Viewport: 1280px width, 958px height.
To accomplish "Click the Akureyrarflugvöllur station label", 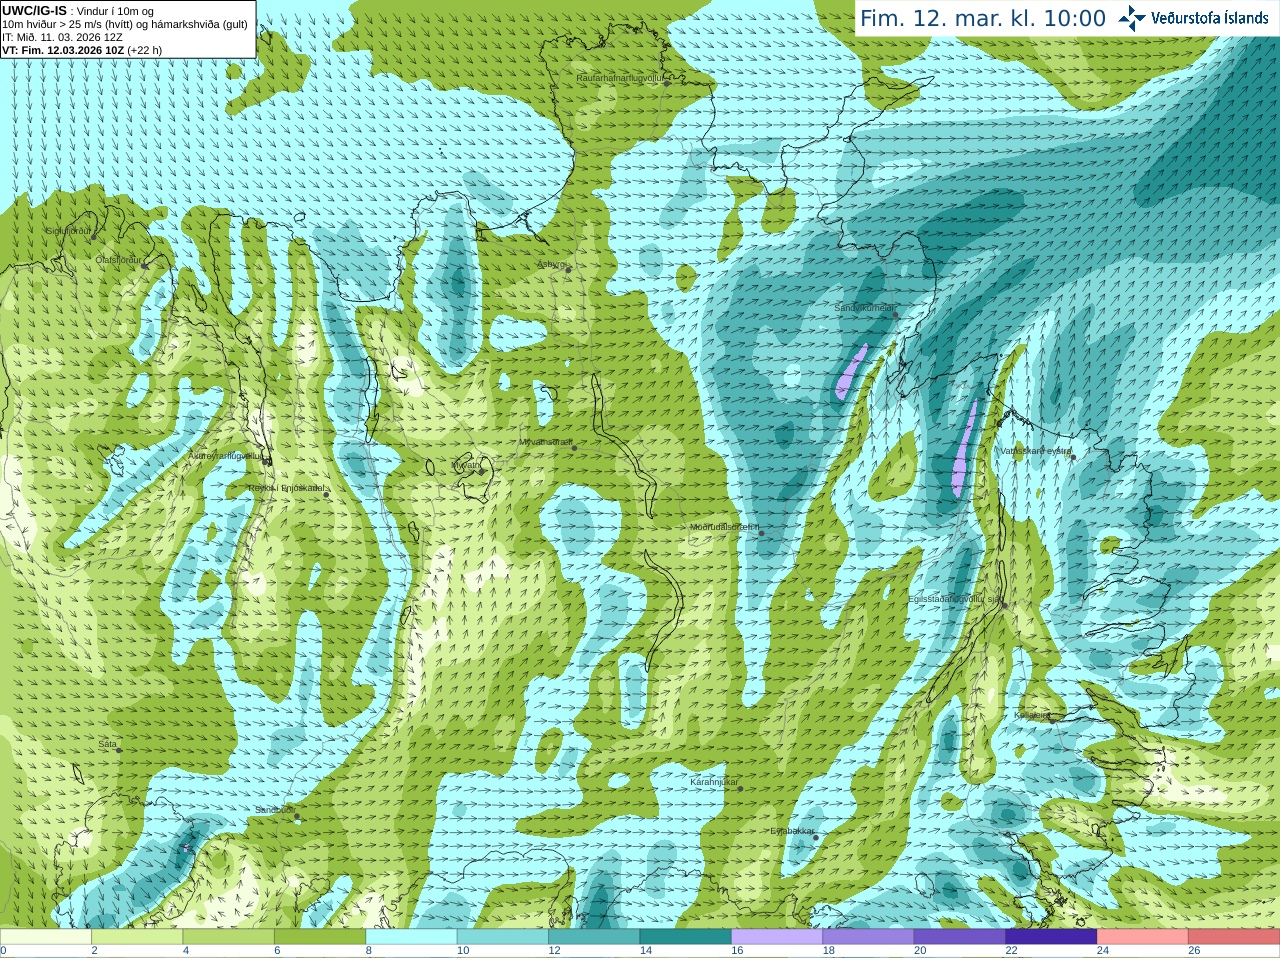I will [x=226, y=456].
